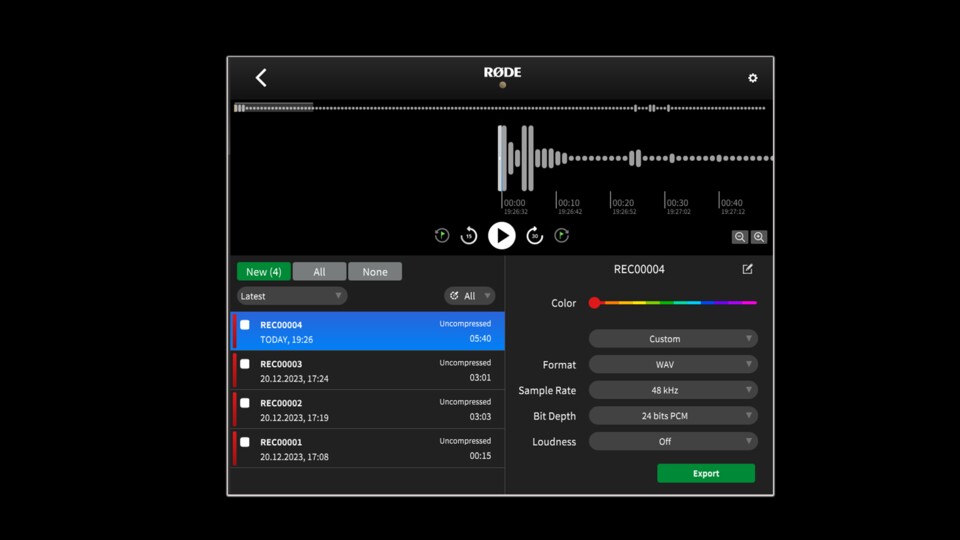960x540 pixels.
Task: Zoom out the waveform
Action: tap(740, 237)
